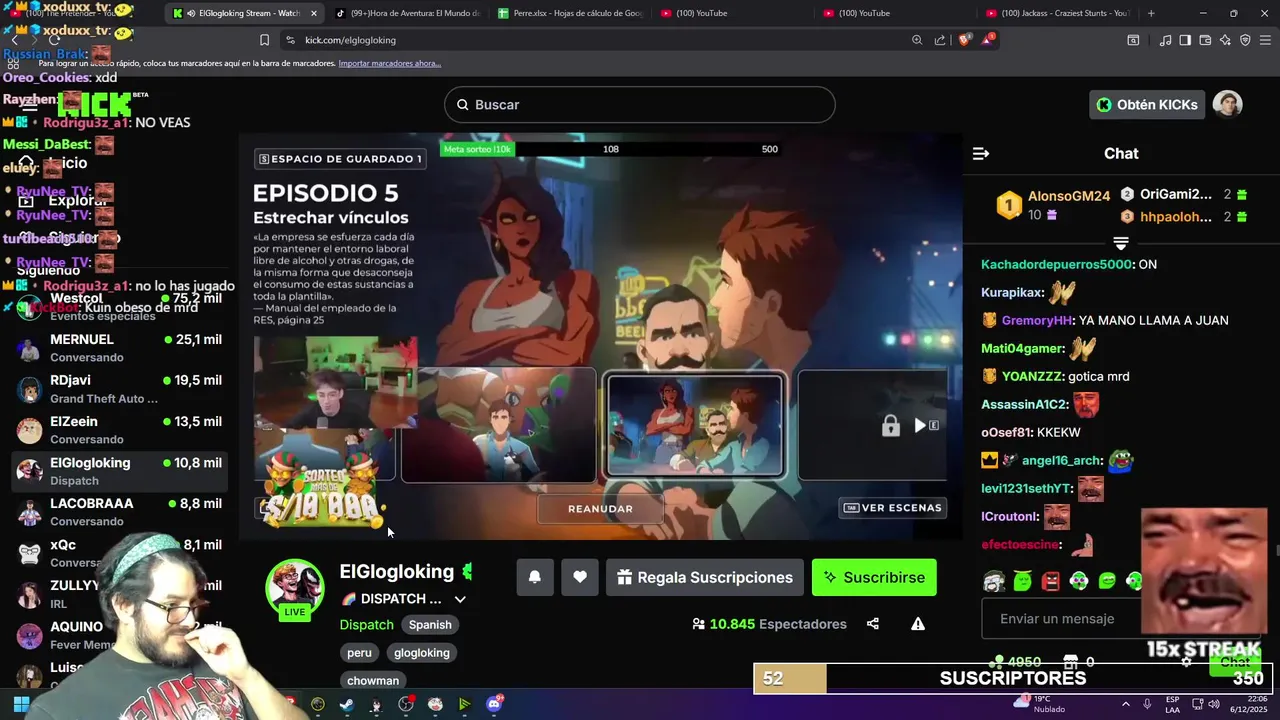
Task: Click the stream video player
Action: coord(600,335)
